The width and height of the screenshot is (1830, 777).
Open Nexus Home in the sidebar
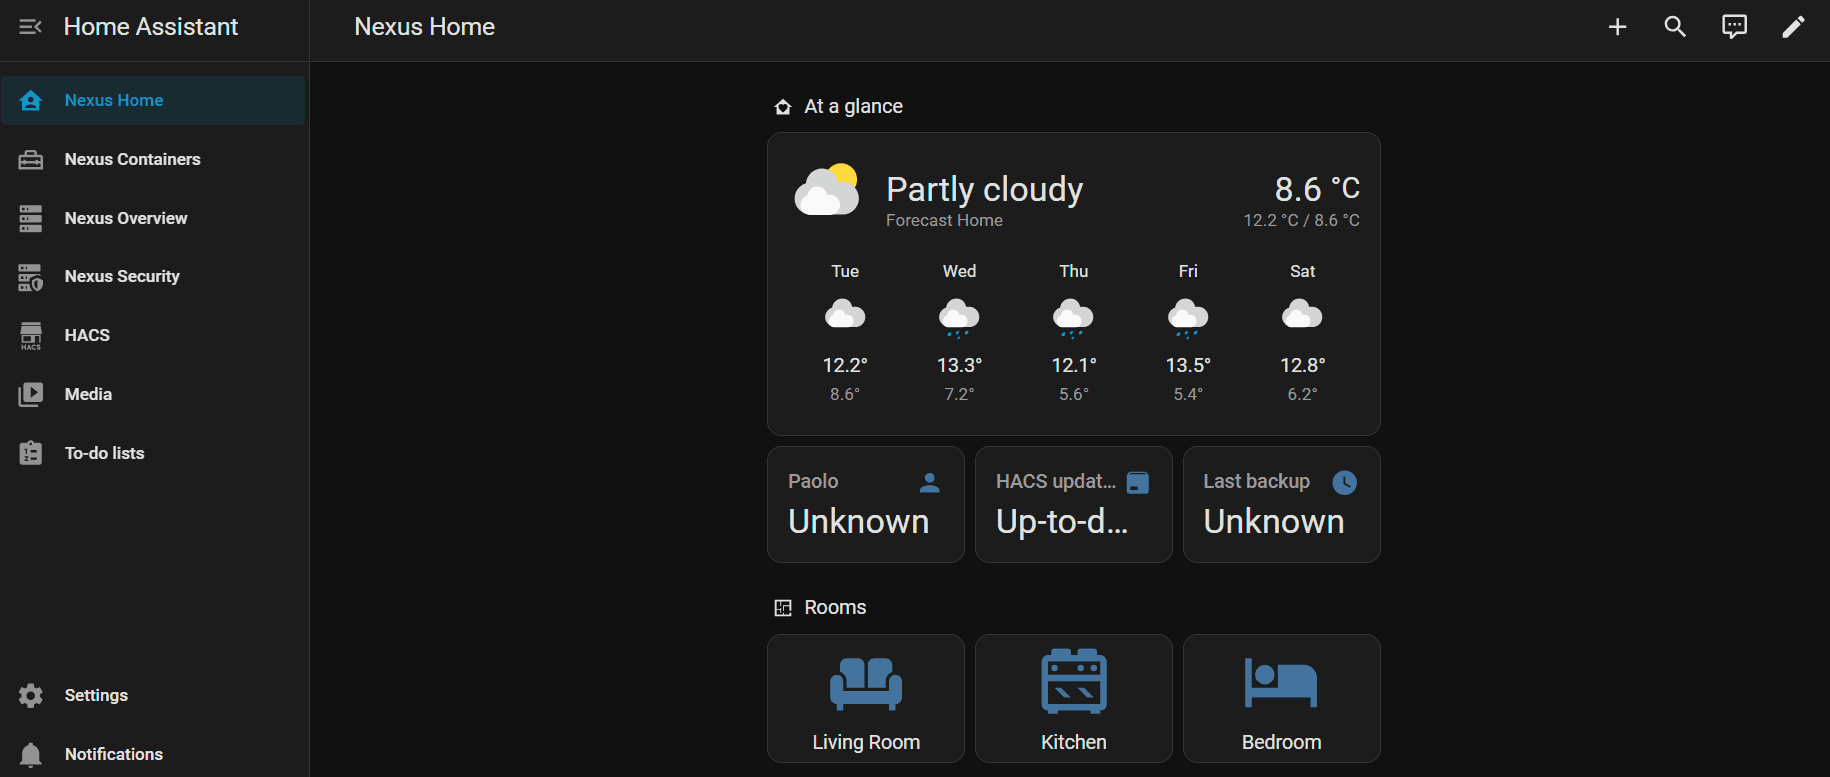coord(153,100)
